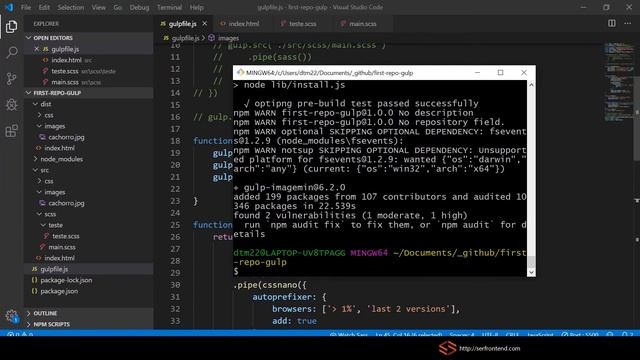Select the gulpfile.js editor tab

[x=182, y=24]
